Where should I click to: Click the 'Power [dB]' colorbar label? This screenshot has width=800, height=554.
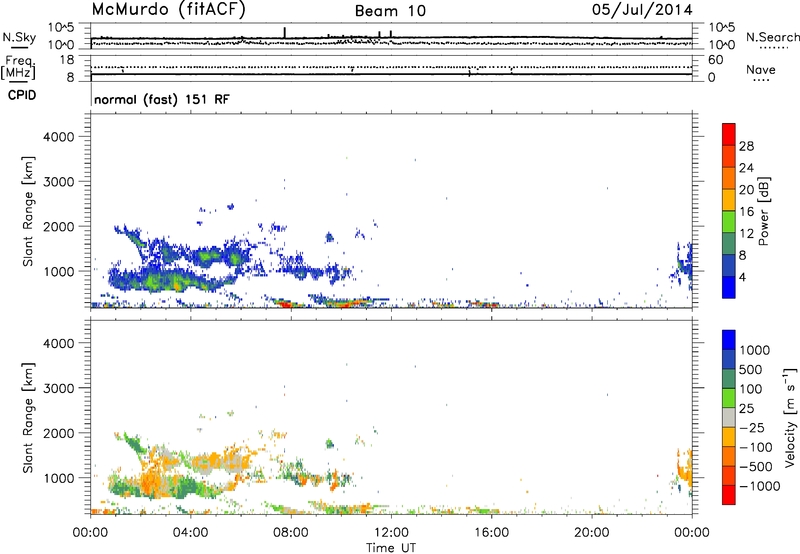tap(764, 211)
